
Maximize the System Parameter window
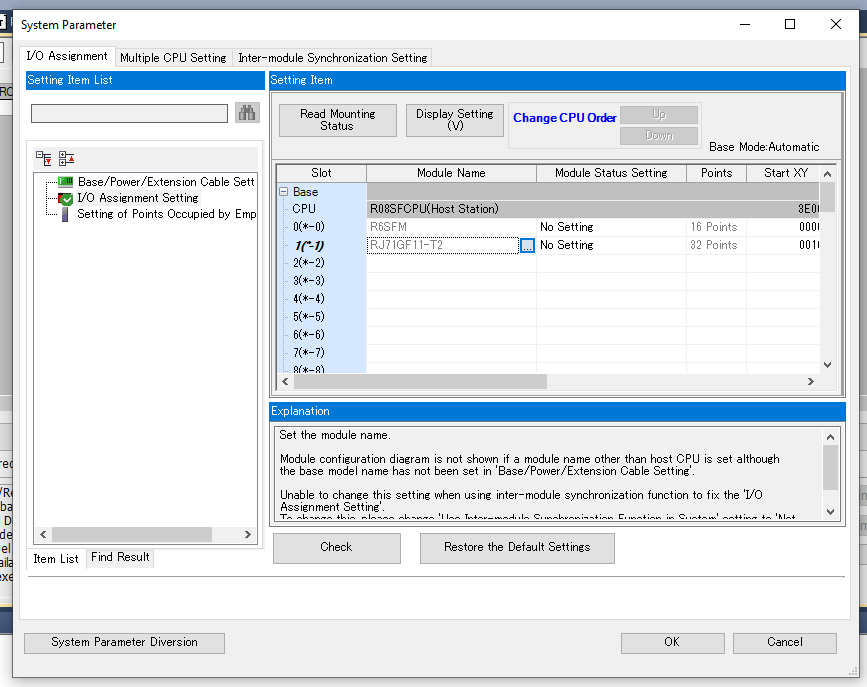pos(790,24)
